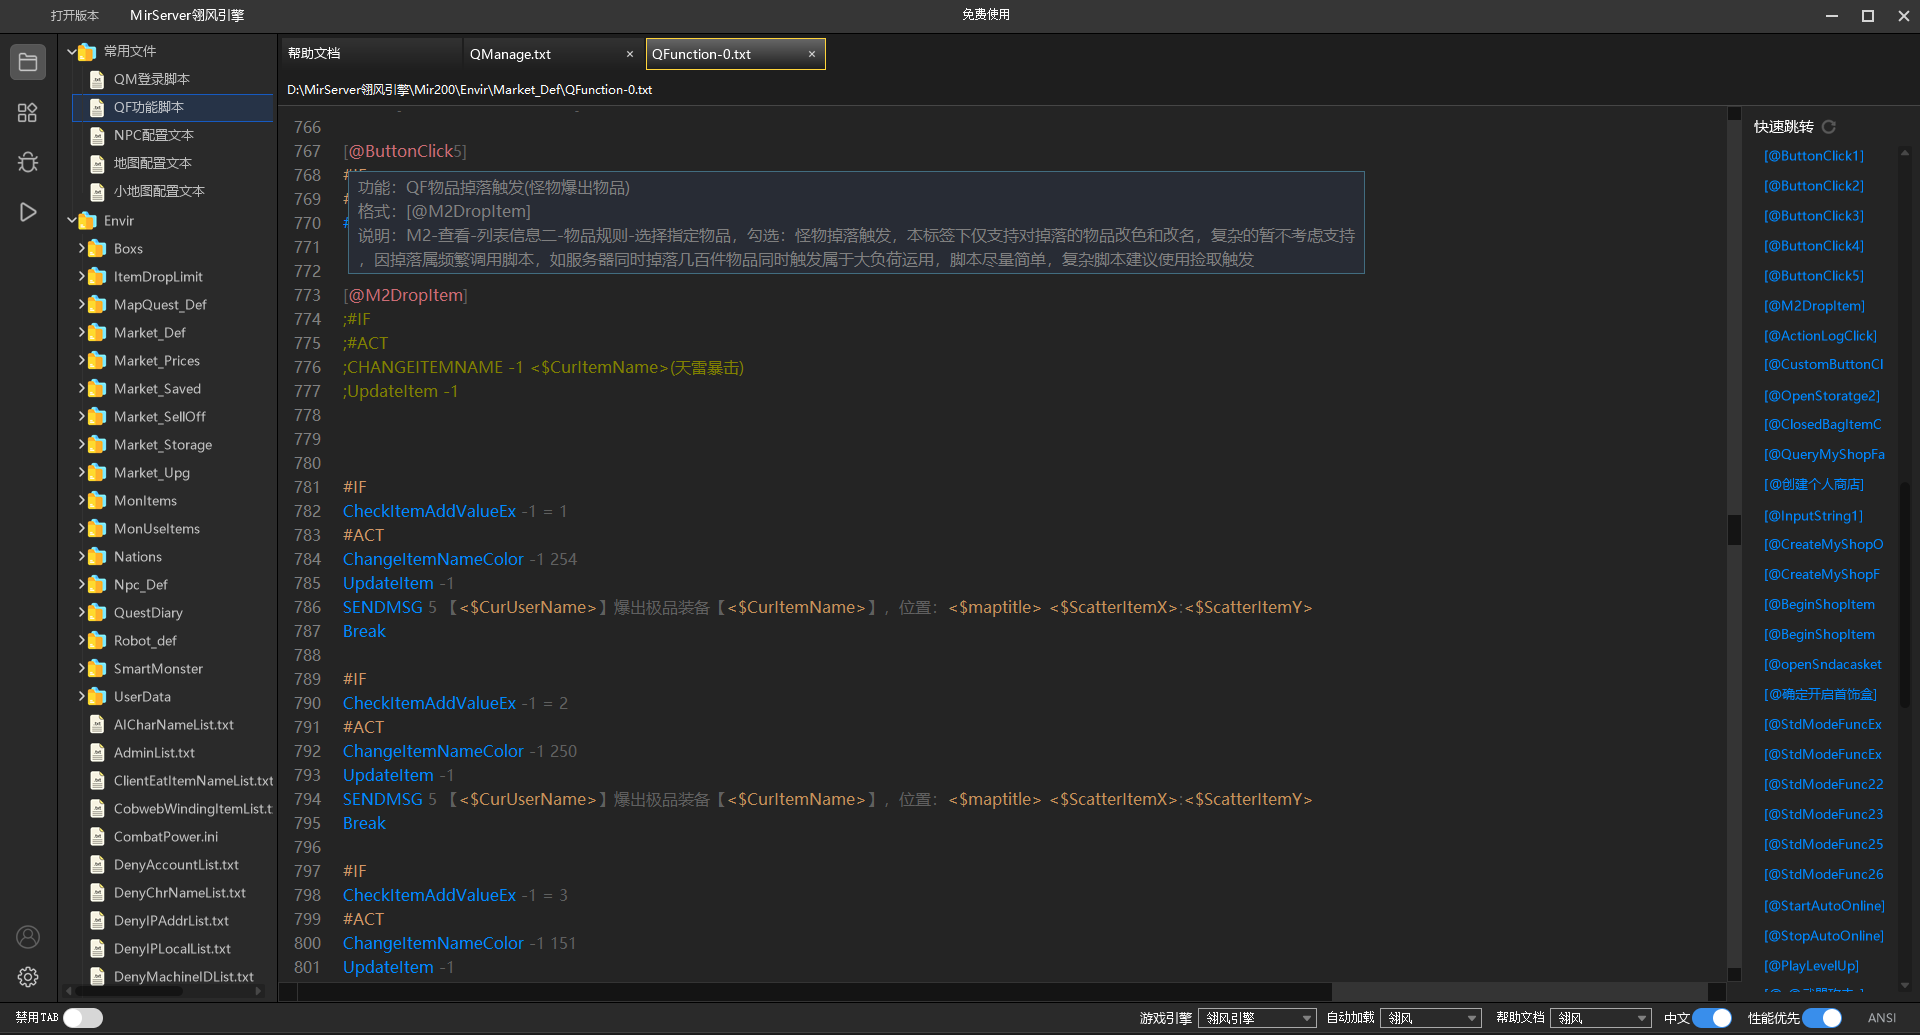Expand the Market_Def folder
The width and height of the screenshot is (1920, 1035).
pos(82,333)
